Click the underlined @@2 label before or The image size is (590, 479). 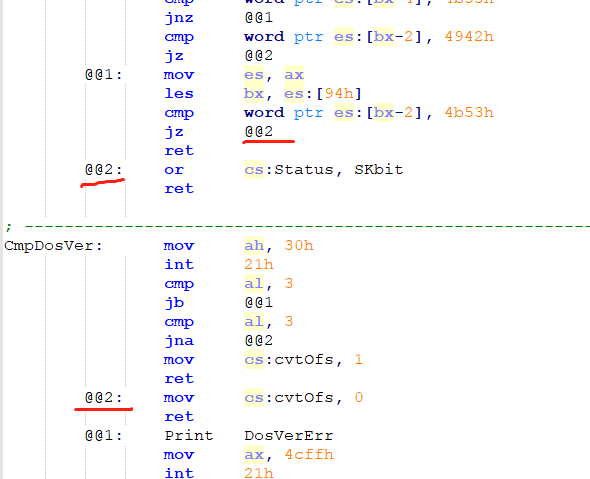click(x=104, y=170)
